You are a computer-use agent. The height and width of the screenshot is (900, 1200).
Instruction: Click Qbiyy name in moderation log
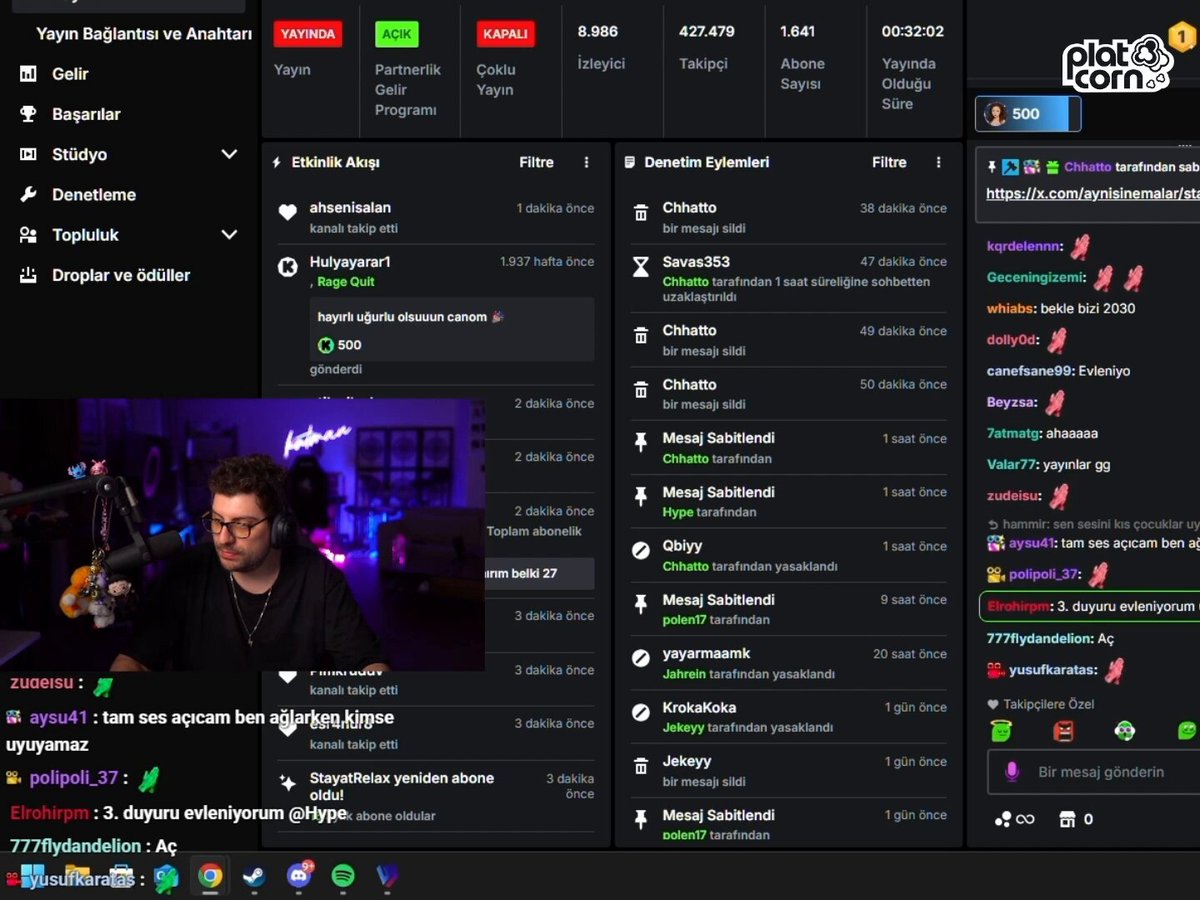pos(682,546)
